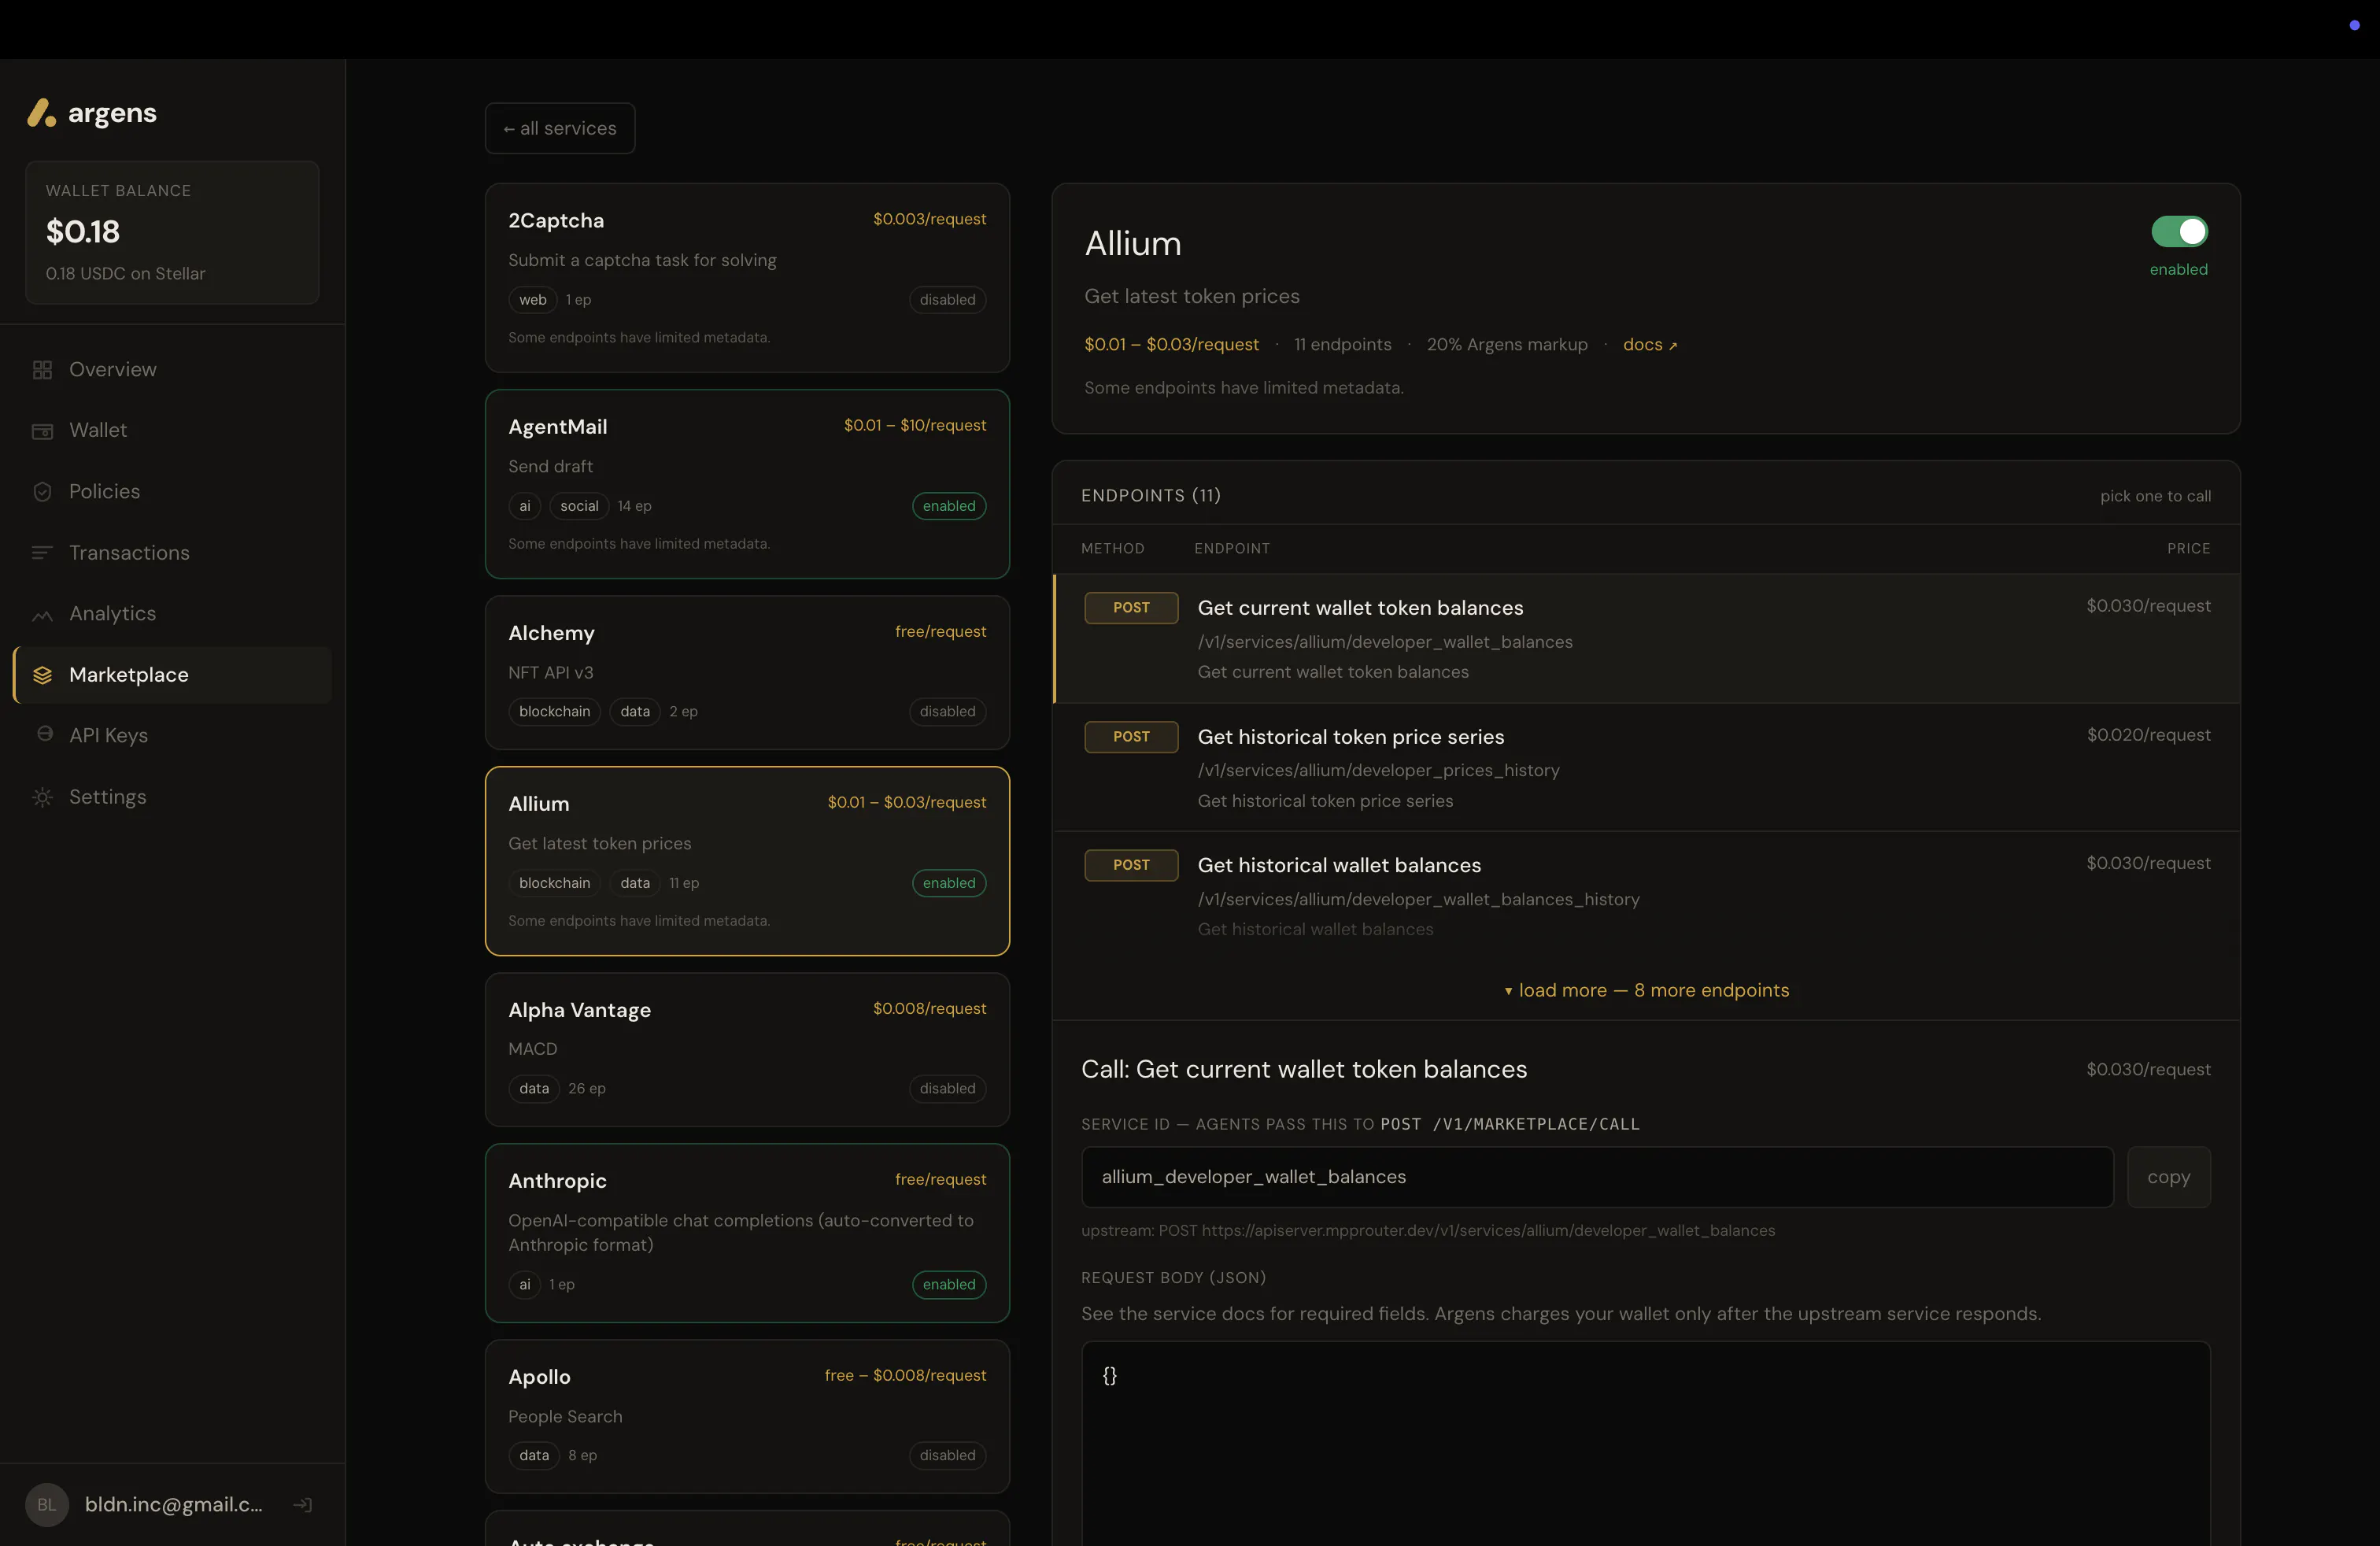Open the Alchemy service card
Viewport: 2380px width, 1546px height.
click(x=747, y=673)
